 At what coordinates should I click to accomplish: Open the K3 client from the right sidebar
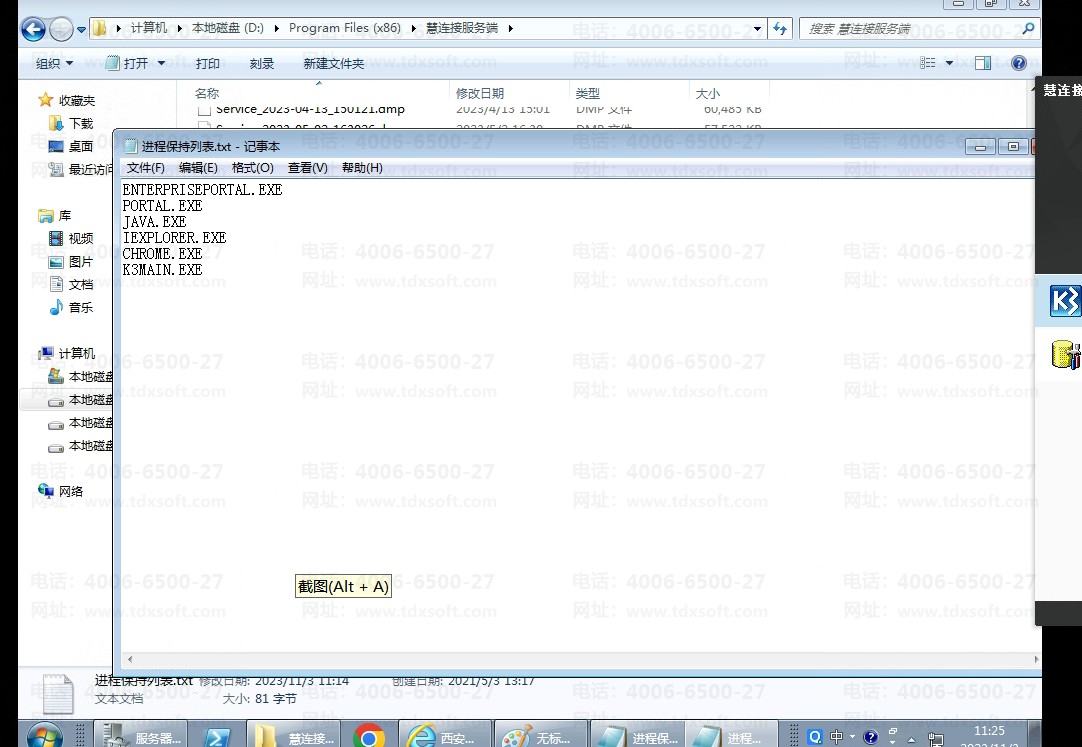pyautogui.click(x=1065, y=301)
